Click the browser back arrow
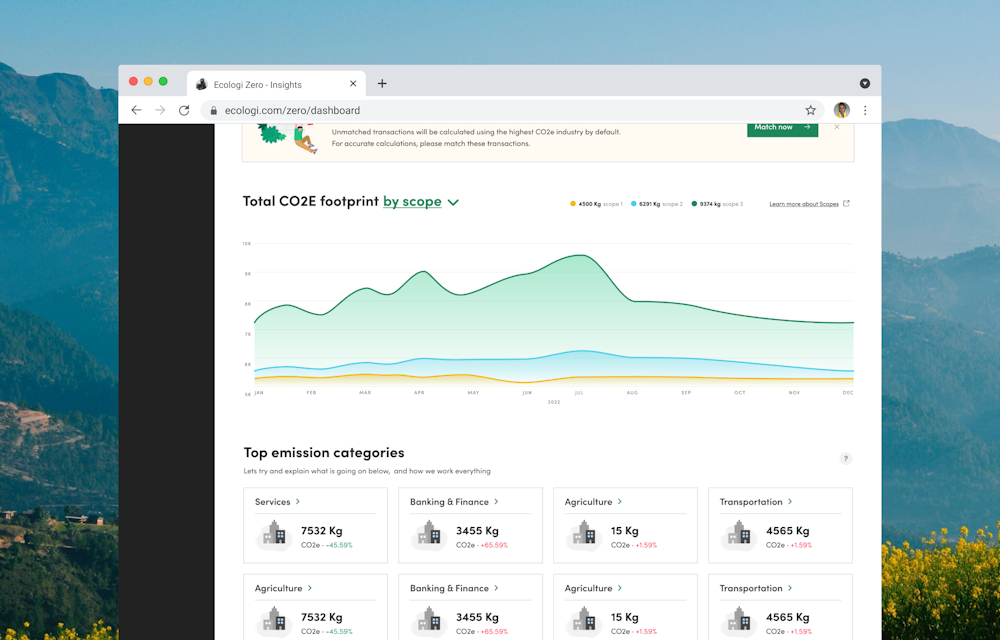 (x=137, y=110)
